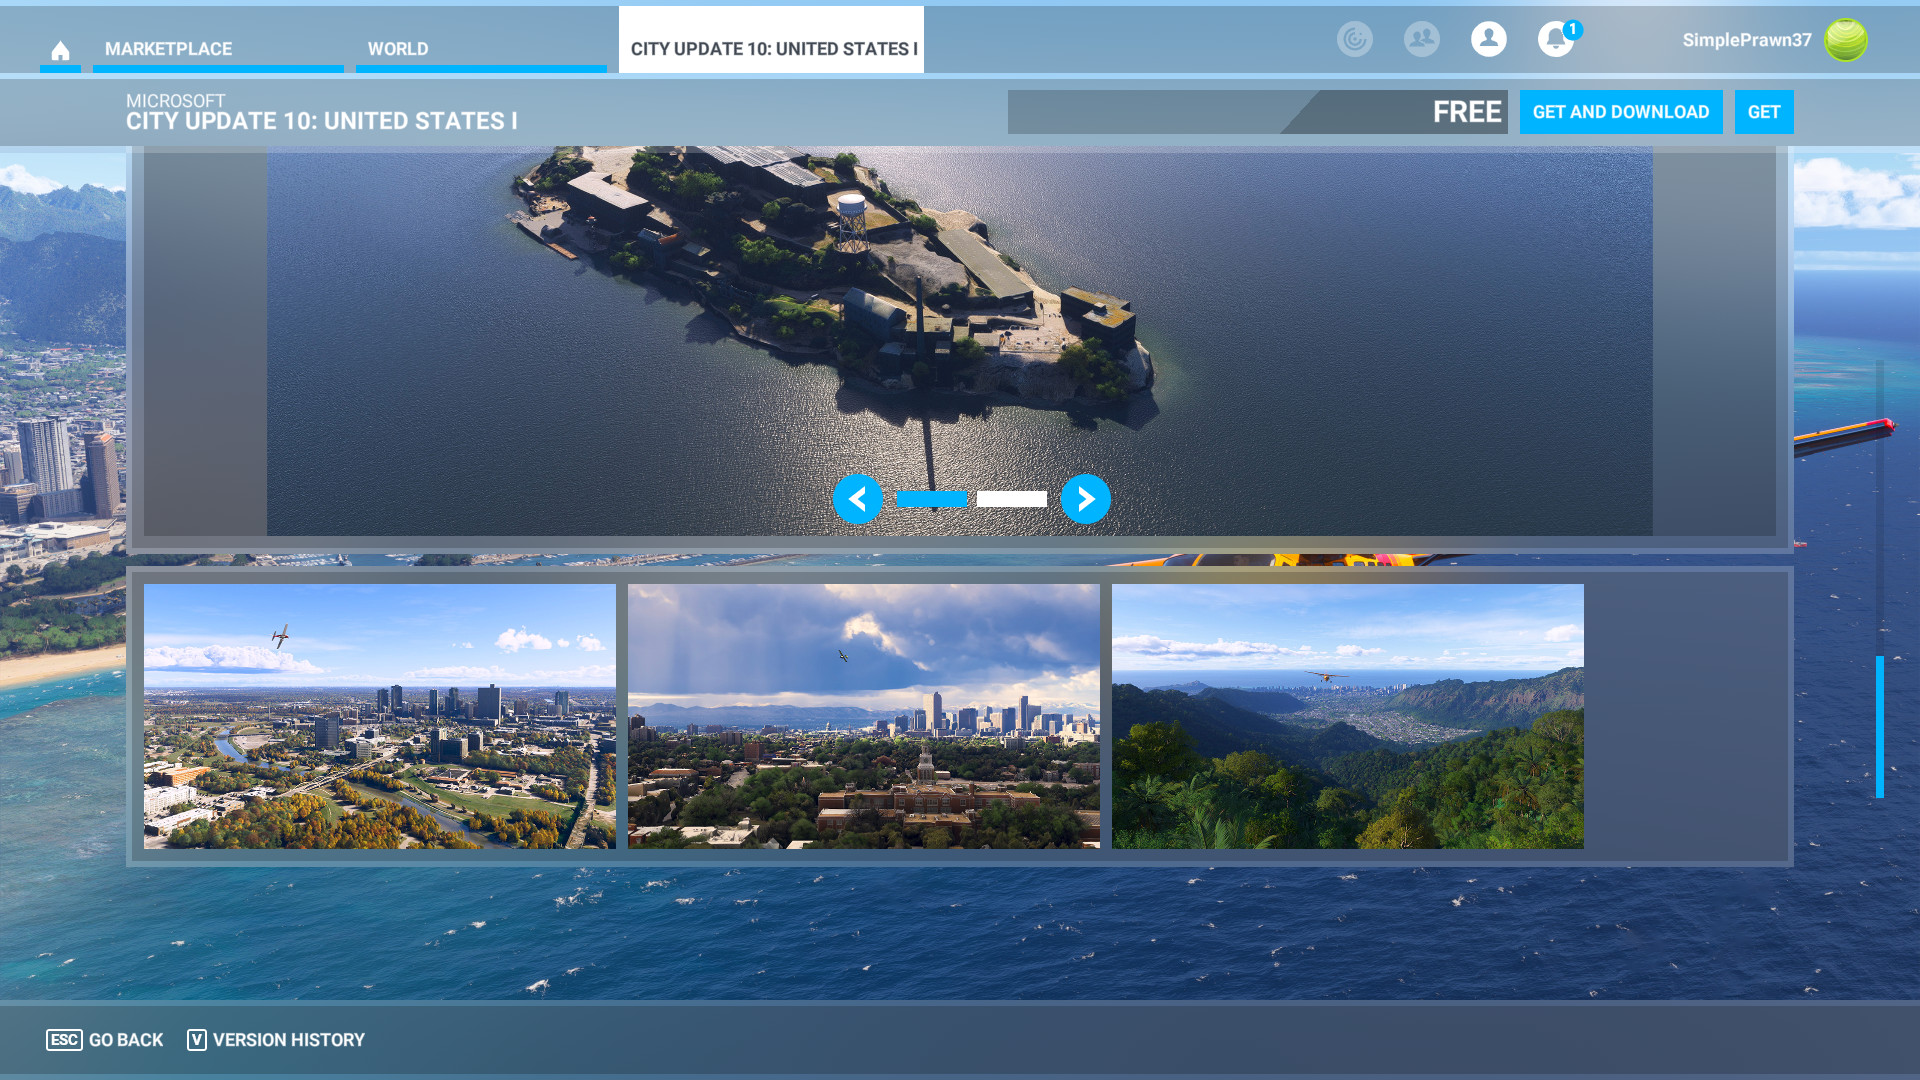Screen dimensions: 1920x1080
Task: Click Go Back at bottom left
Action: click(x=105, y=1040)
